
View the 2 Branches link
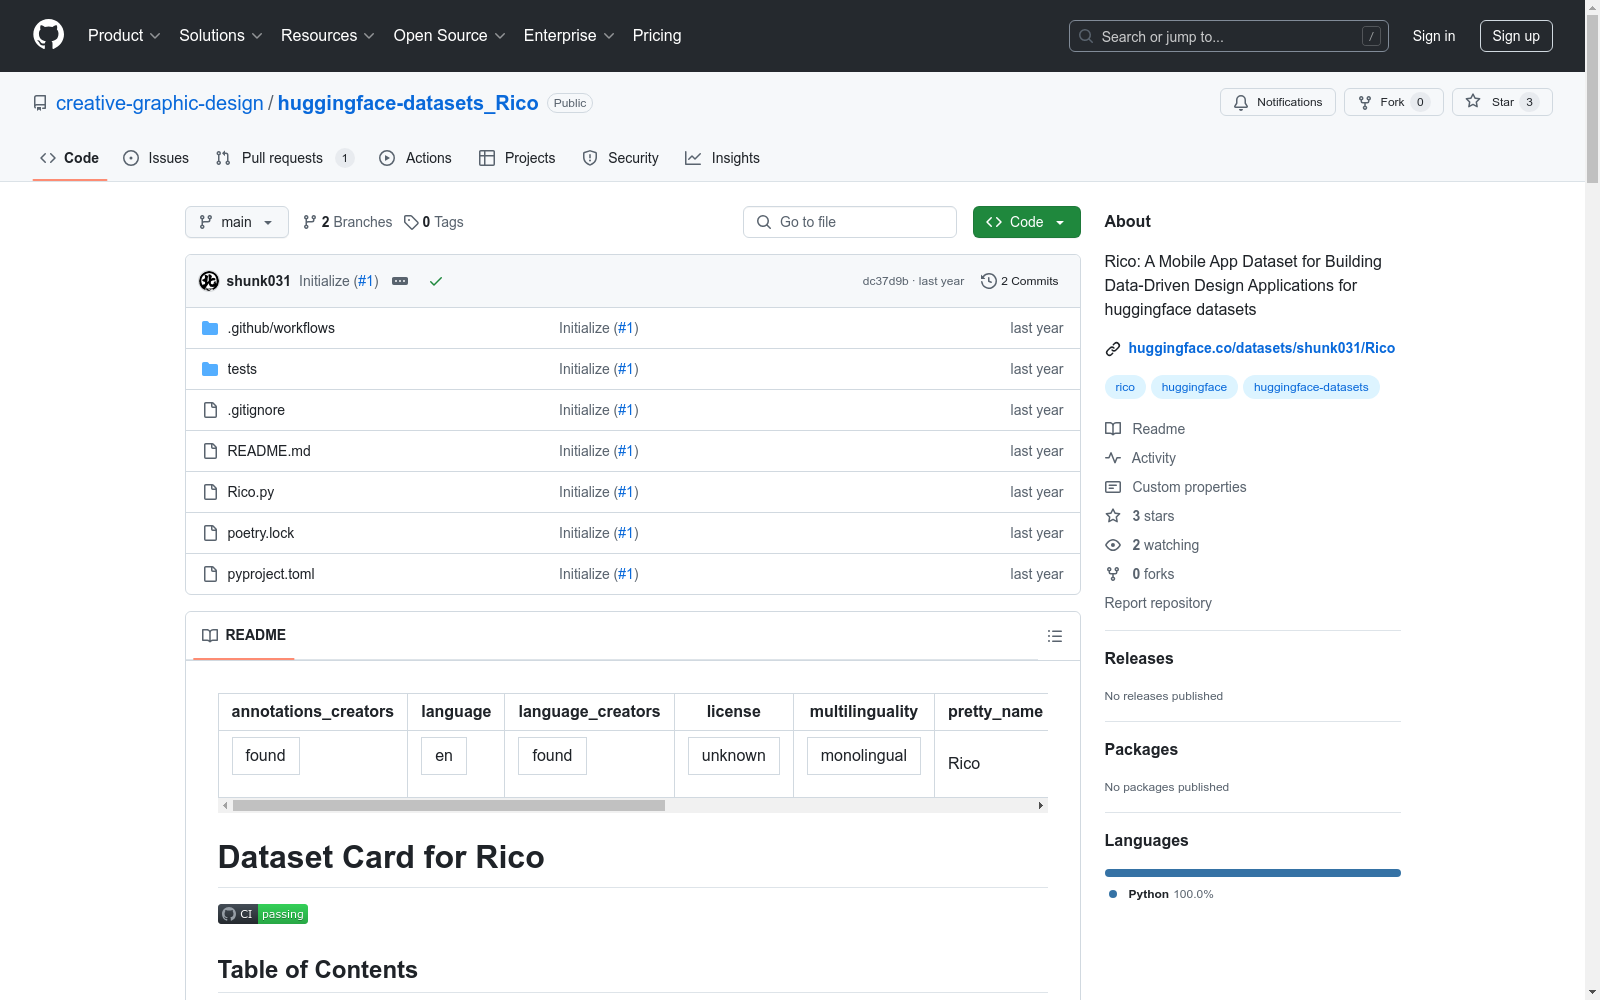[x=348, y=222]
